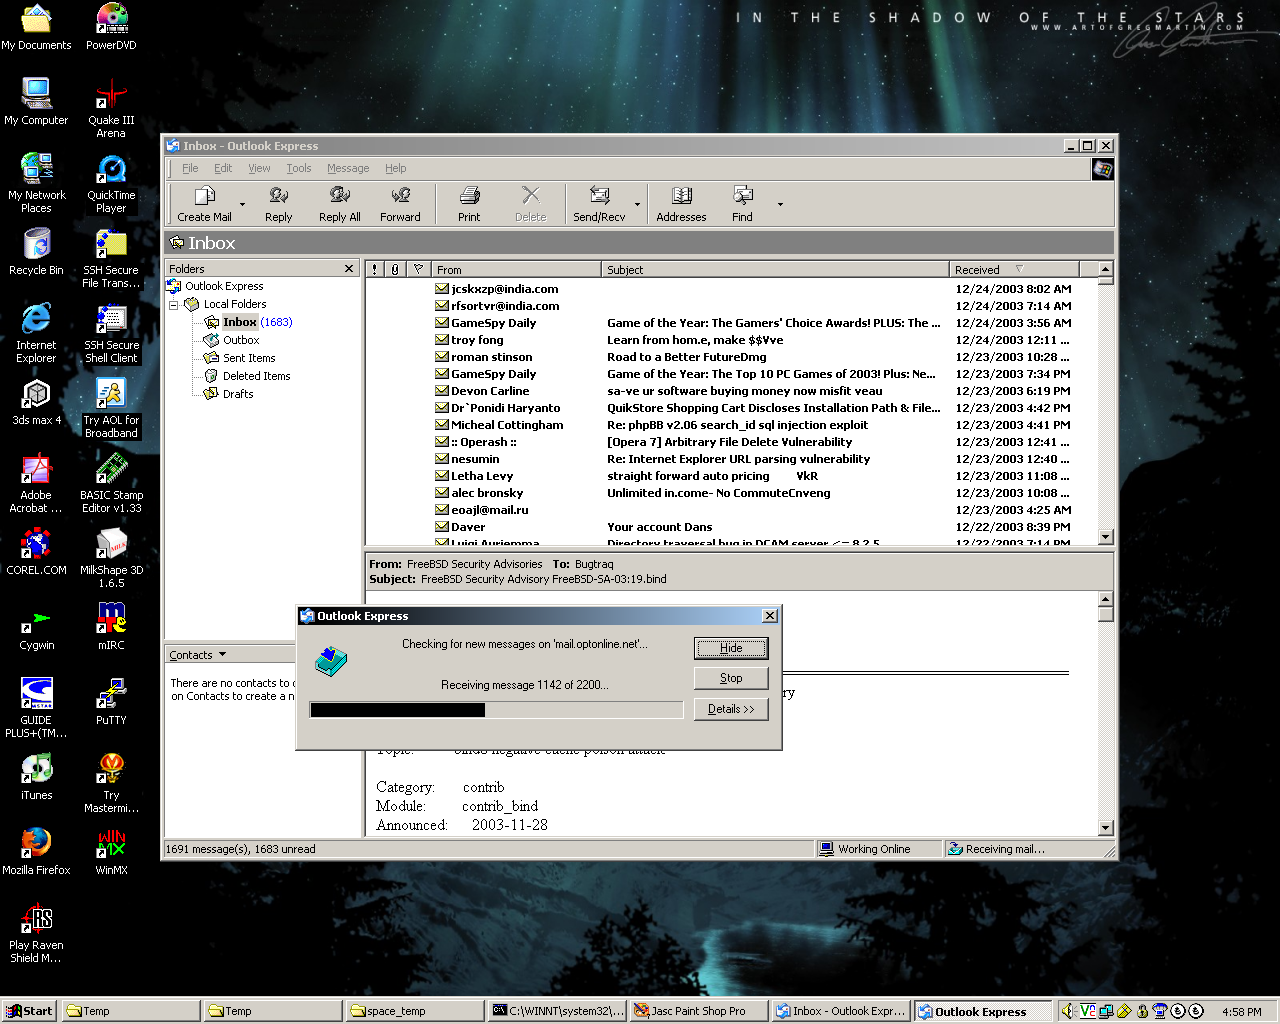
Task: Open the QuickTime Player desktop icon
Action: point(111,183)
